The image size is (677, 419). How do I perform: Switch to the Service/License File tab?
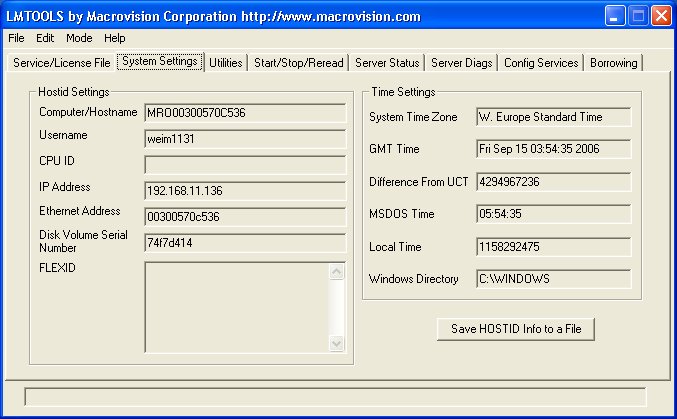62,63
